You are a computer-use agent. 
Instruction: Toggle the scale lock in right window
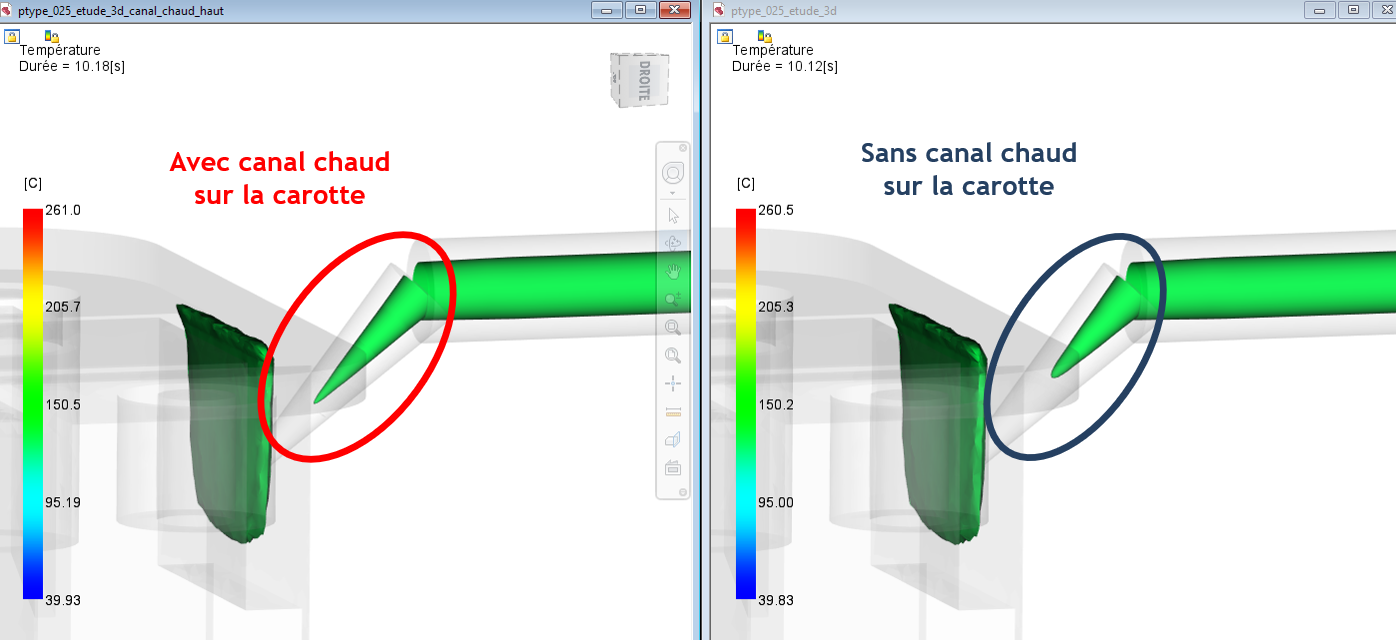click(764, 36)
